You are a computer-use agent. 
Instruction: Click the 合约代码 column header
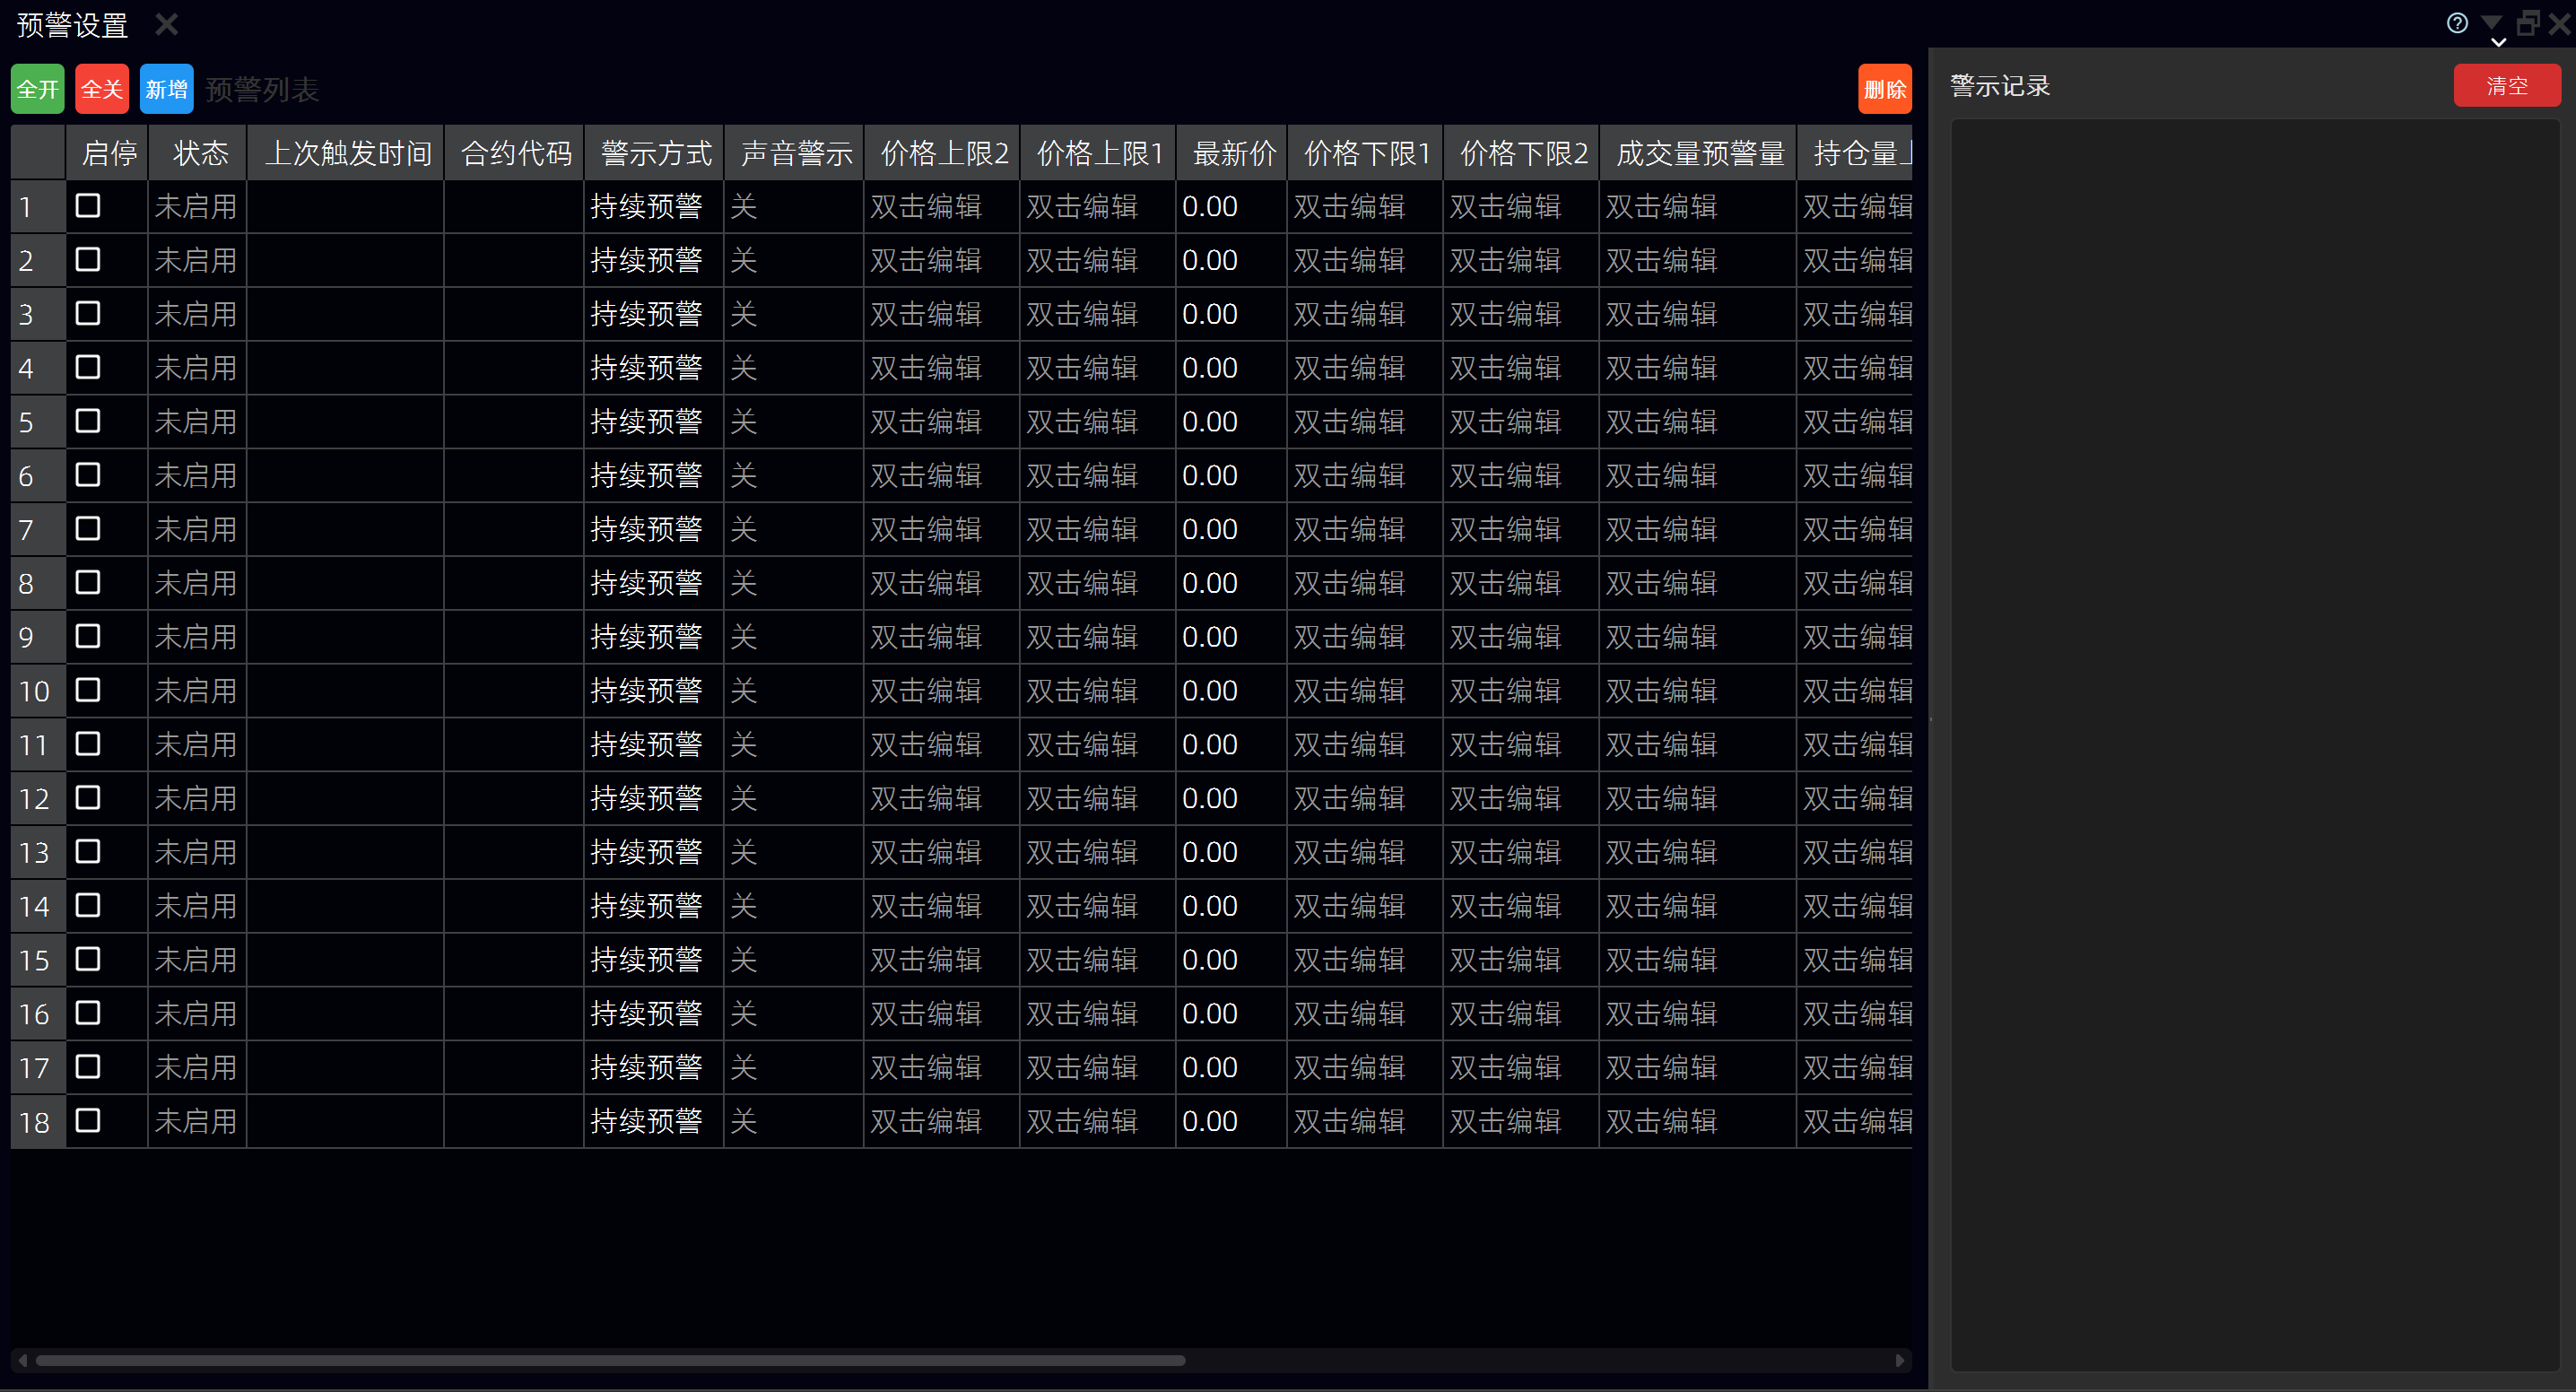click(515, 153)
